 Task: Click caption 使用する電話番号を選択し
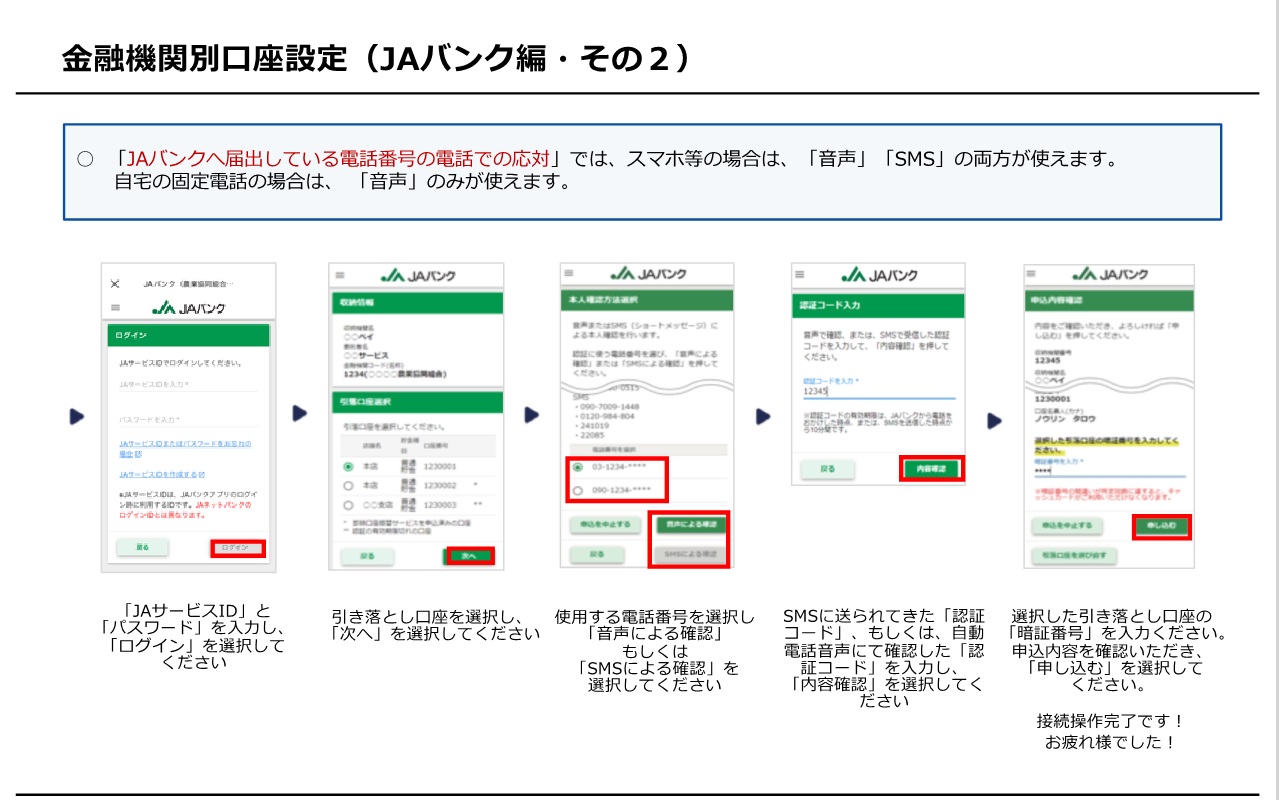(x=655, y=617)
